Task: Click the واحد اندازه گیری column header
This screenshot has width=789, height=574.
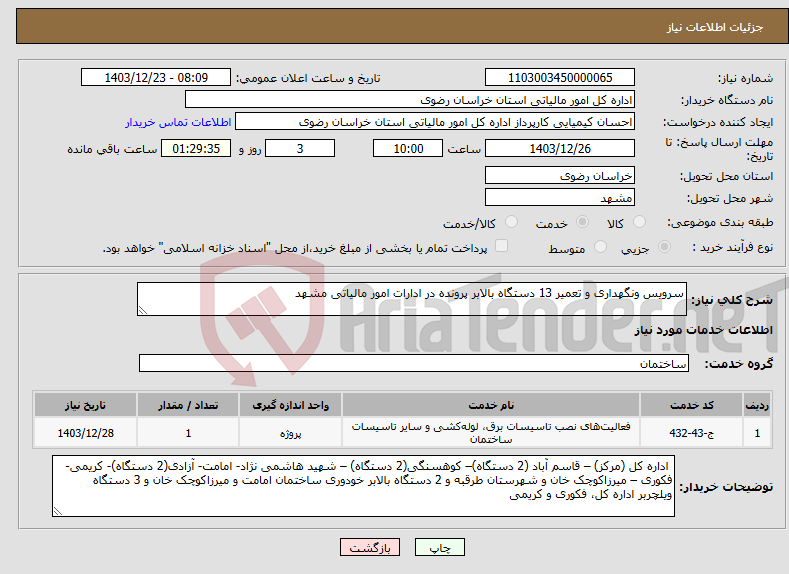Action: point(290,405)
